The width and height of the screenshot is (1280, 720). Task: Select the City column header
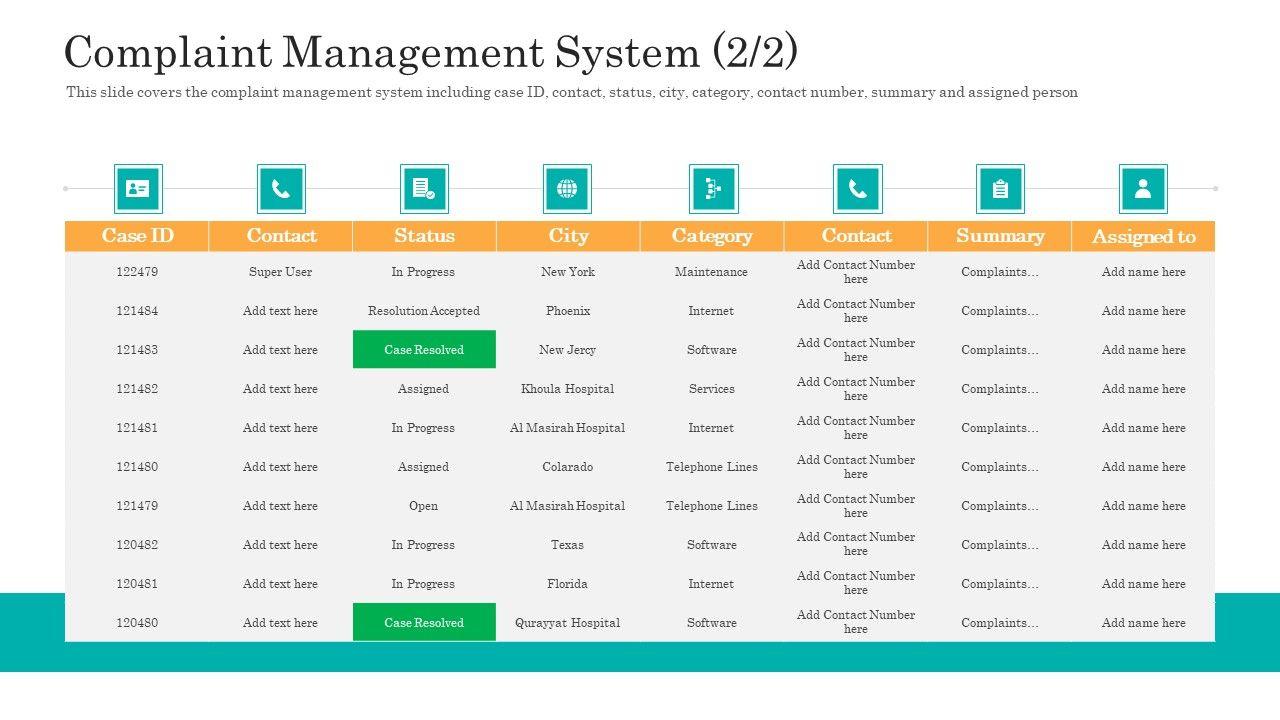pyautogui.click(x=568, y=236)
